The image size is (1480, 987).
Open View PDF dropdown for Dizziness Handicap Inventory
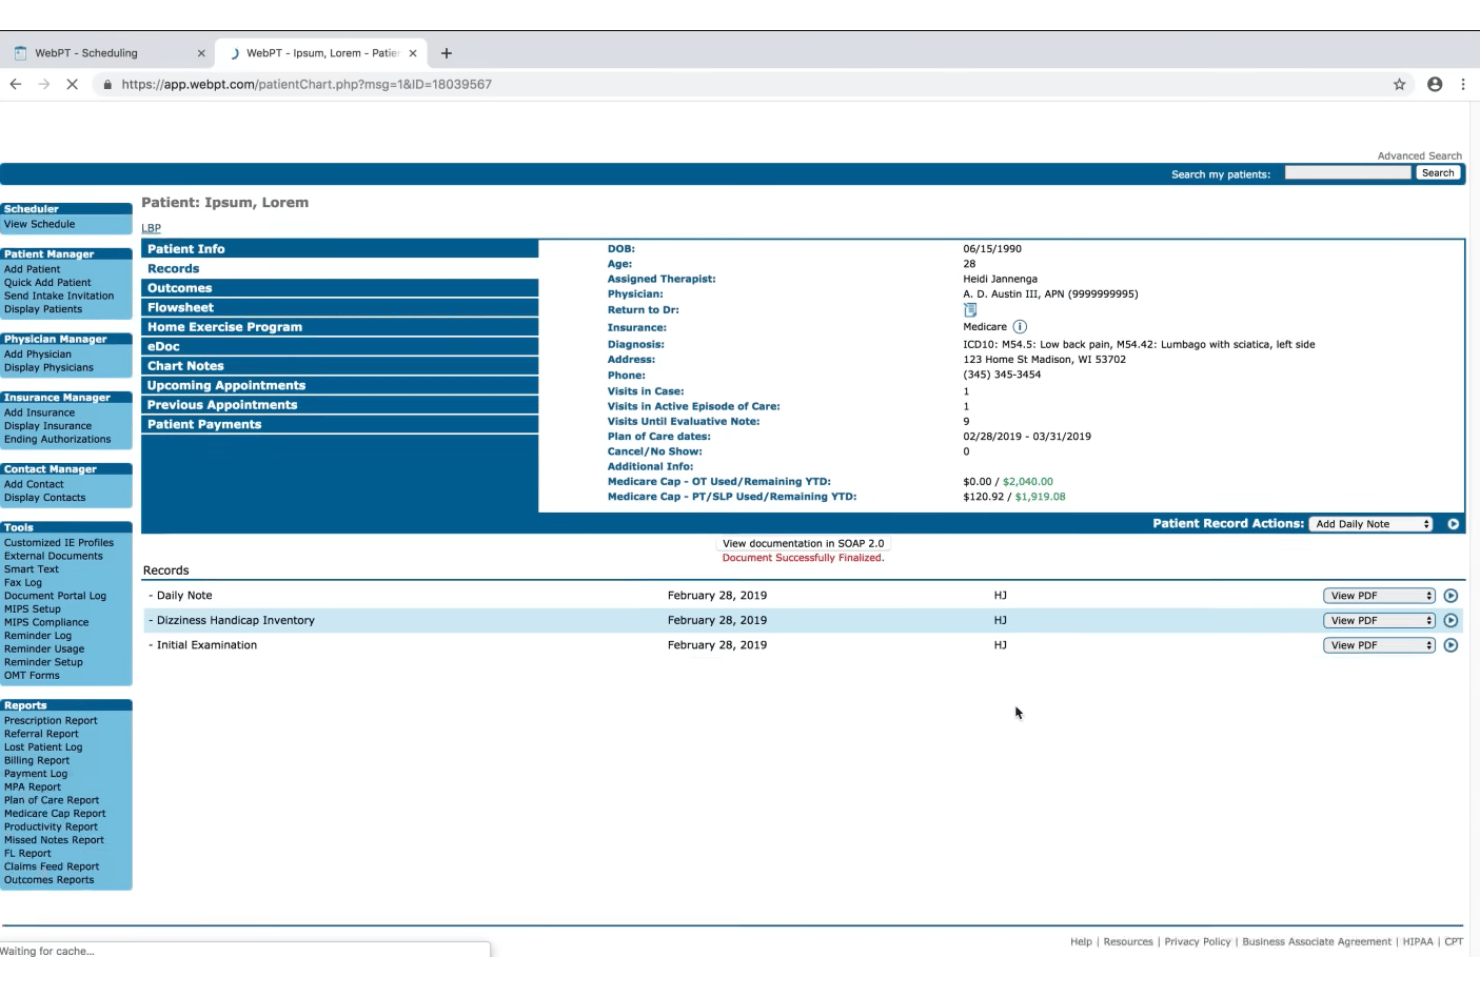pos(1379,621)
